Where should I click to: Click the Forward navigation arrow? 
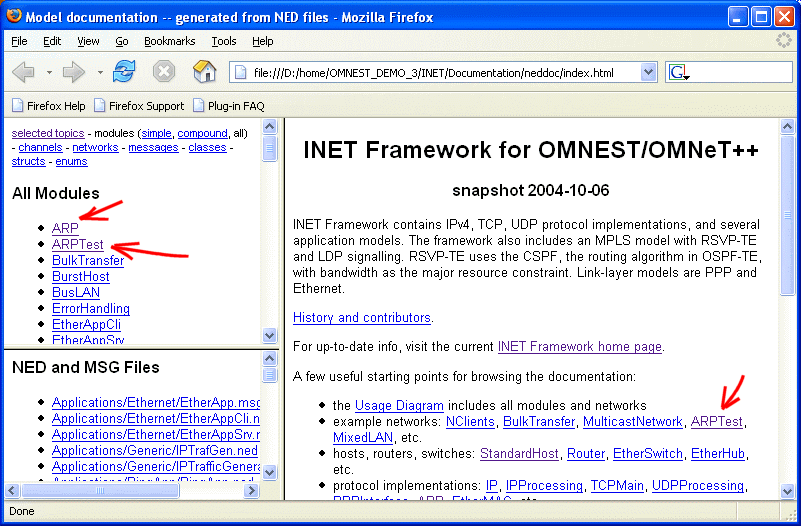74,72
